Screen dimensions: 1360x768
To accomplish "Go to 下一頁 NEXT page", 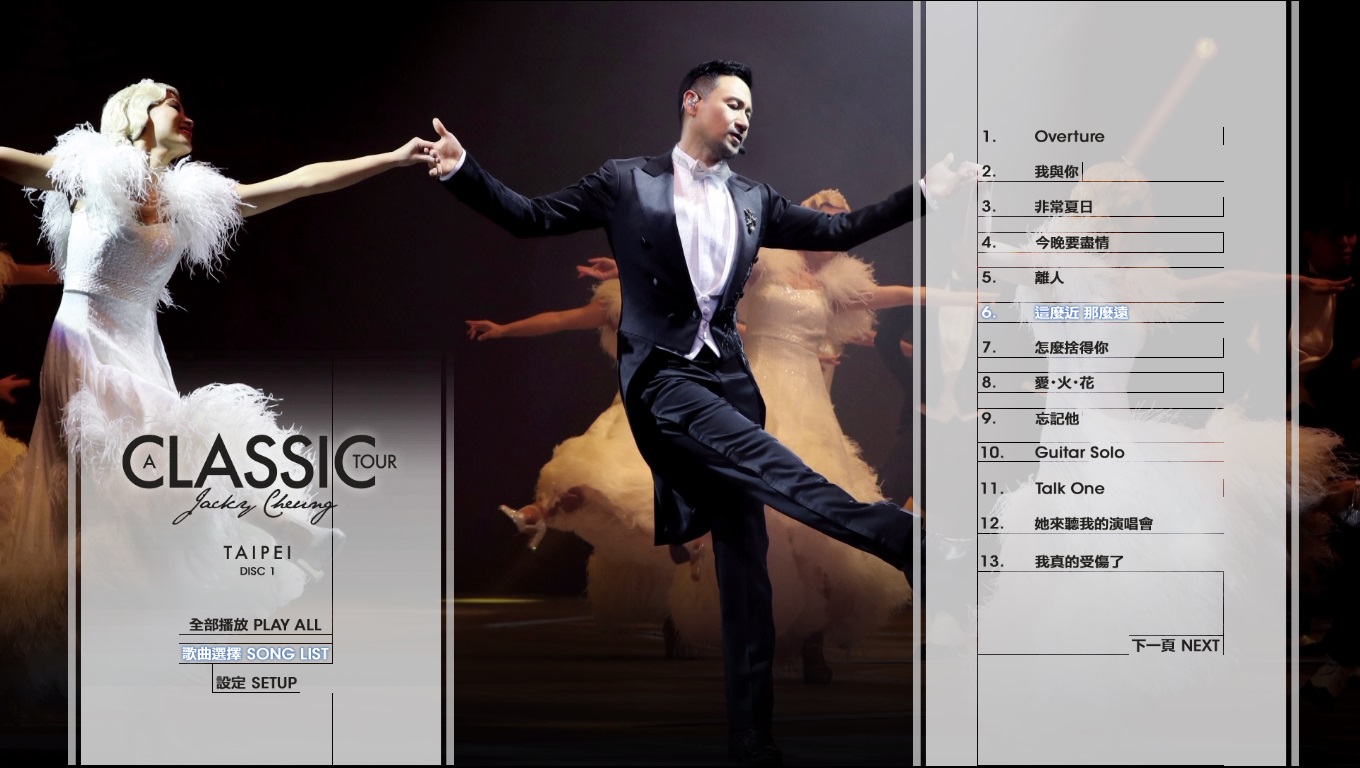I will pyautogui.click(x=1176, y=646).
